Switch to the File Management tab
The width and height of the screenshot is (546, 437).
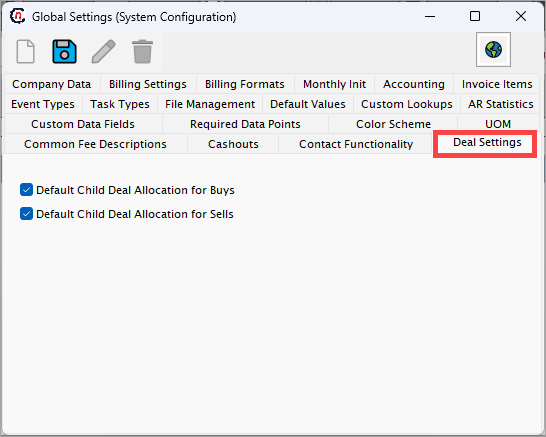click(x=210, y=104)
